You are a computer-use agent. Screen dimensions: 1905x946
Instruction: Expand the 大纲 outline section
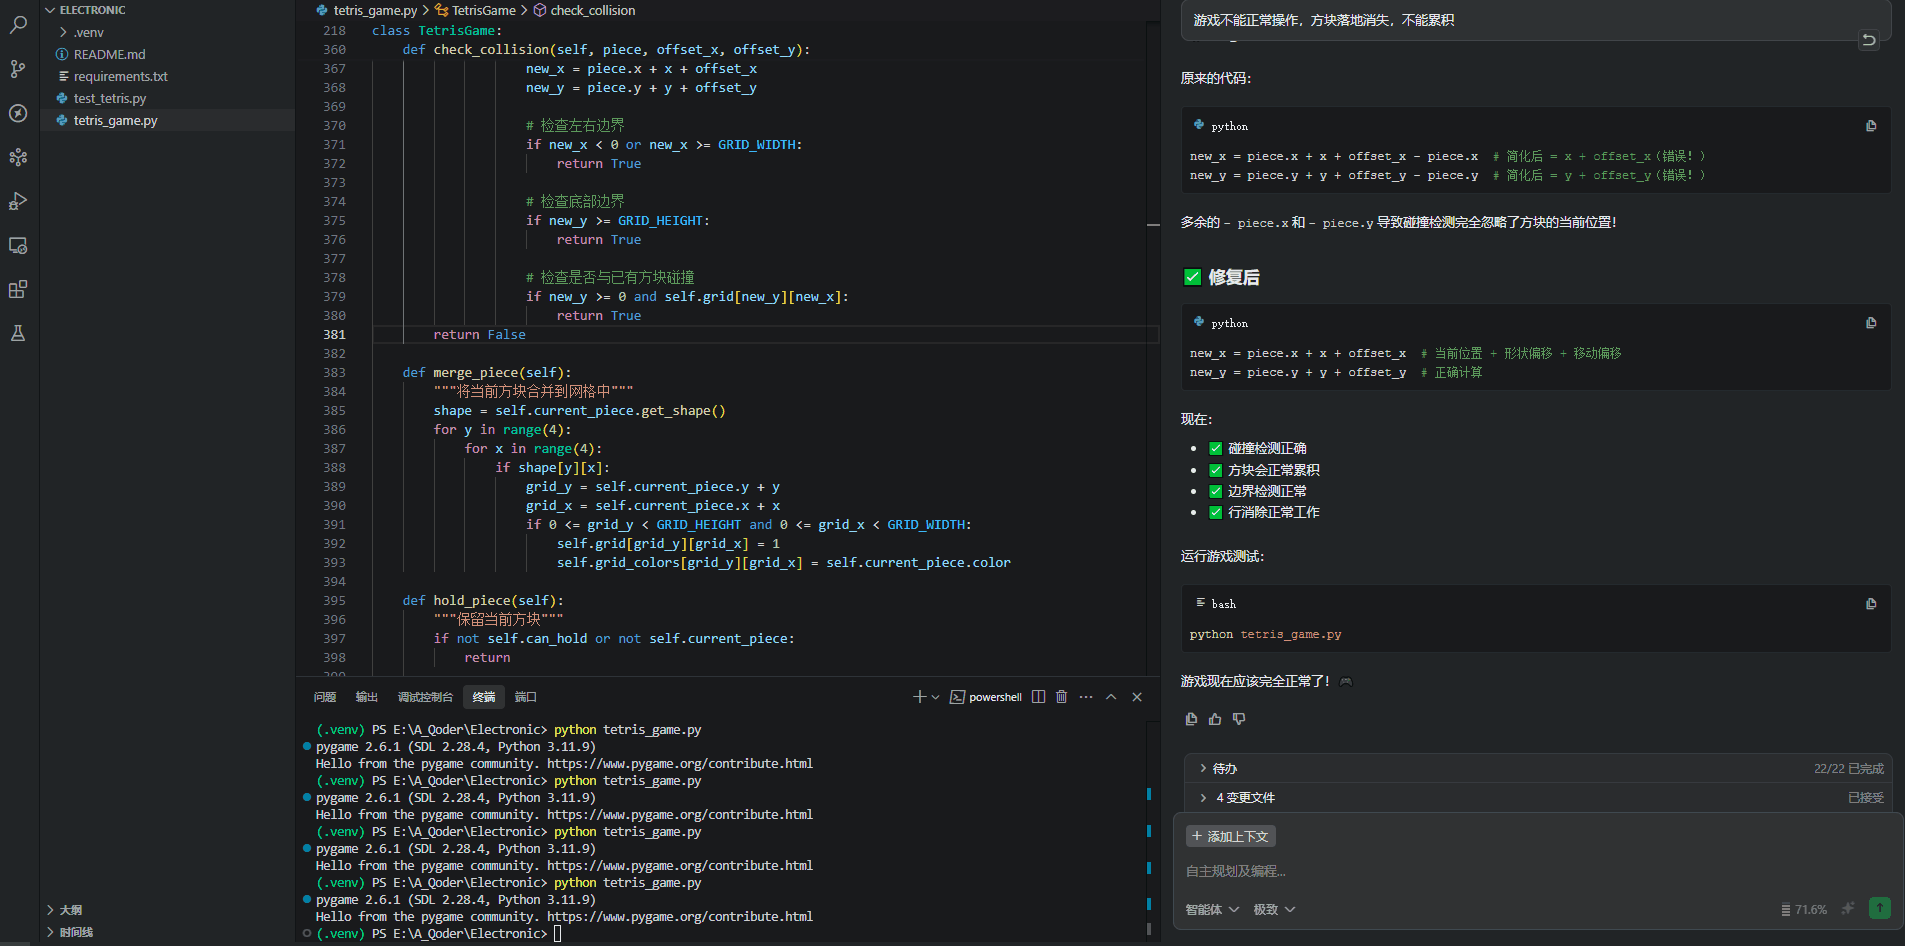point(167,910)
